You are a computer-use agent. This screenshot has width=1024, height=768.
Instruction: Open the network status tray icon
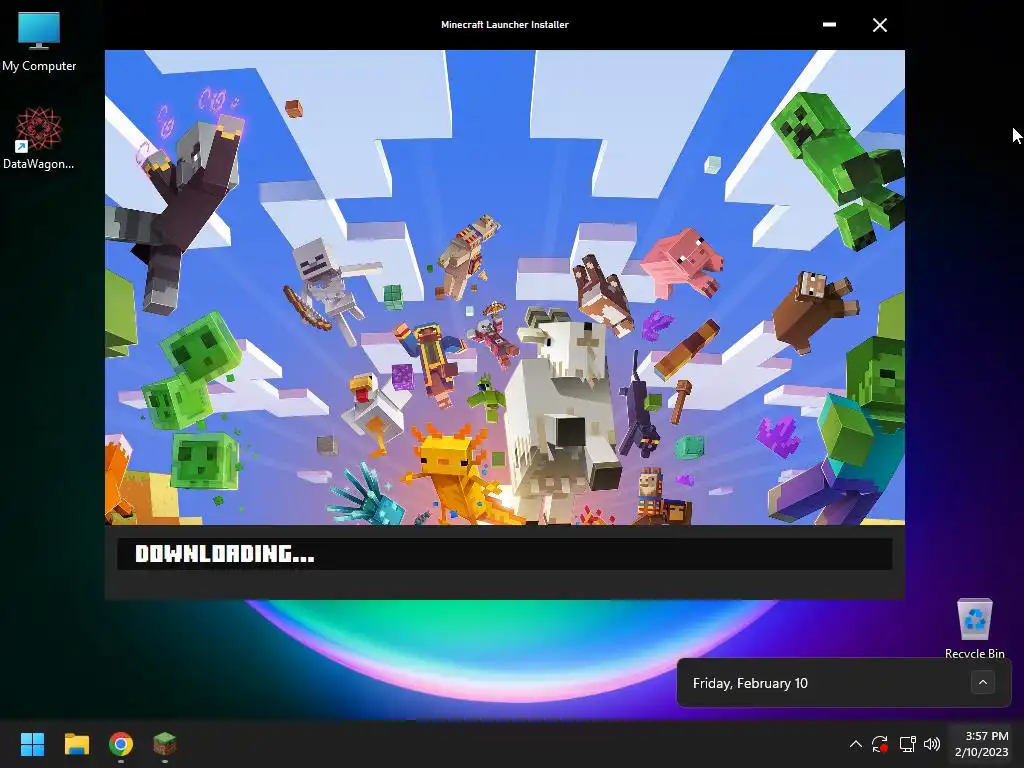[907, 744]
